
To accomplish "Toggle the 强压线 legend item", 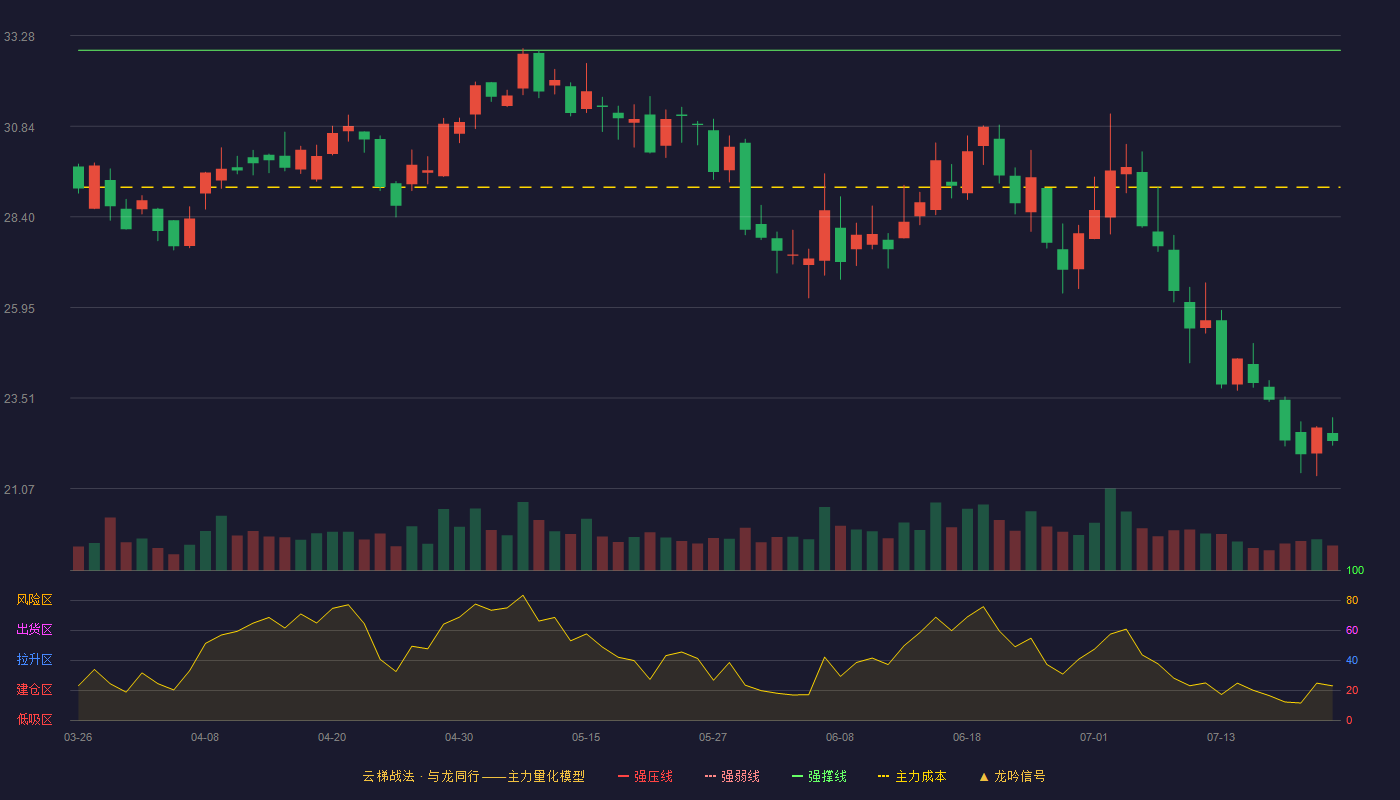I will click(645, 776).
